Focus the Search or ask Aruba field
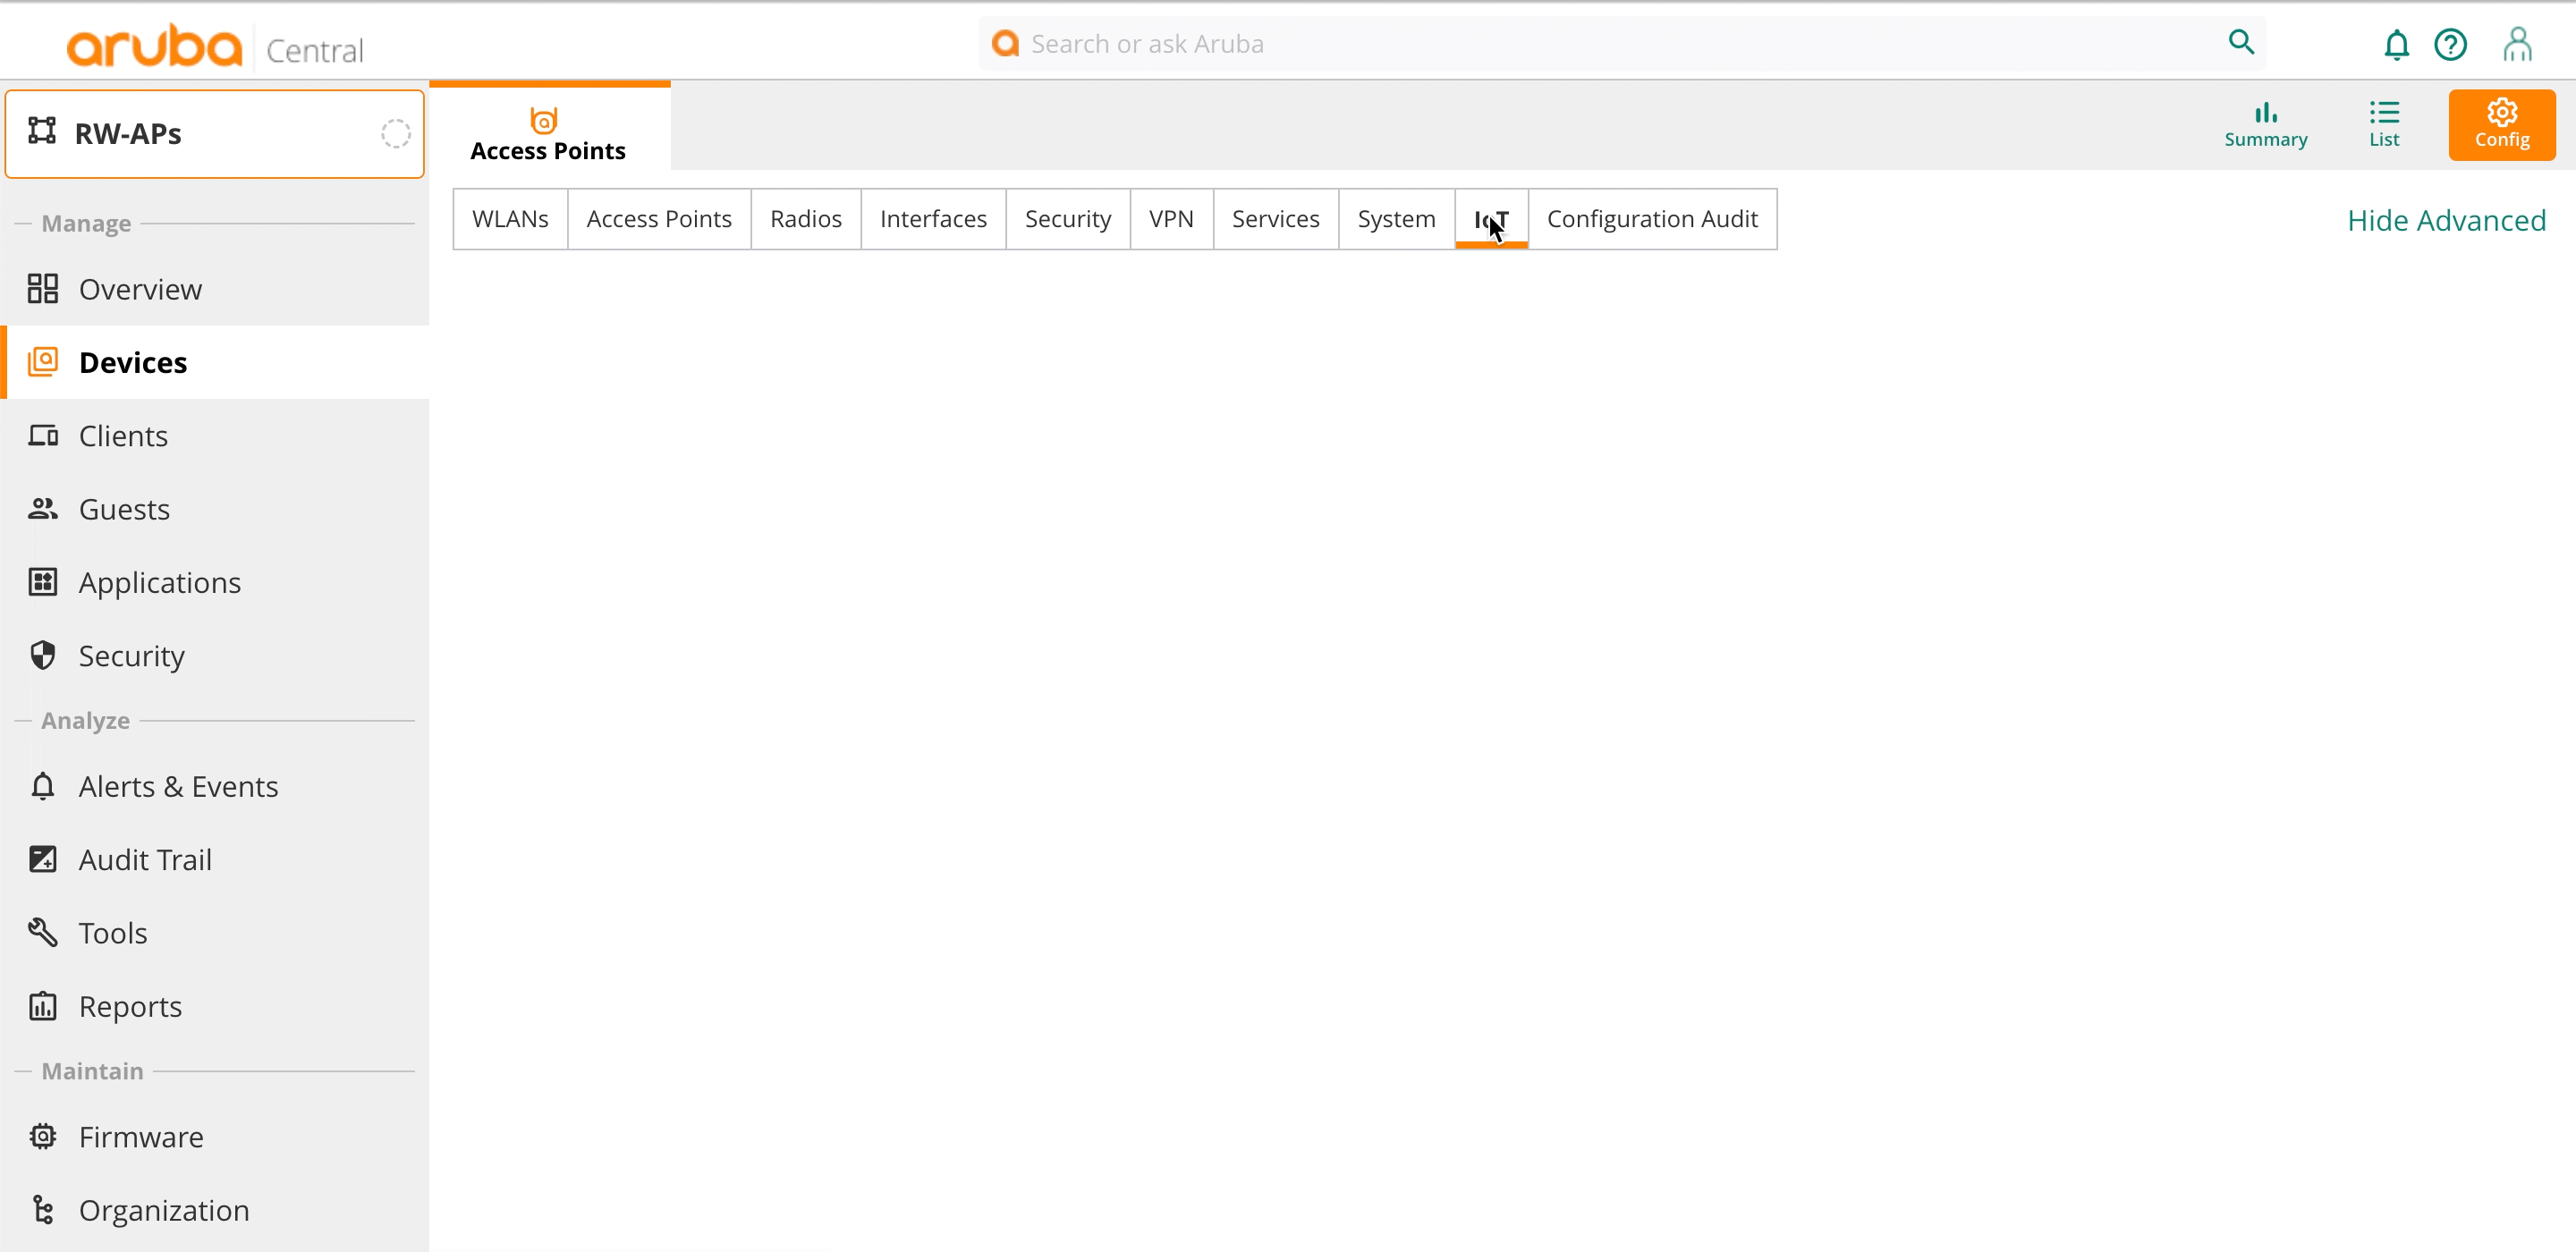Image resolution: width=2576 pixels, height=1252 pixels. click(x=1622, y=43)
